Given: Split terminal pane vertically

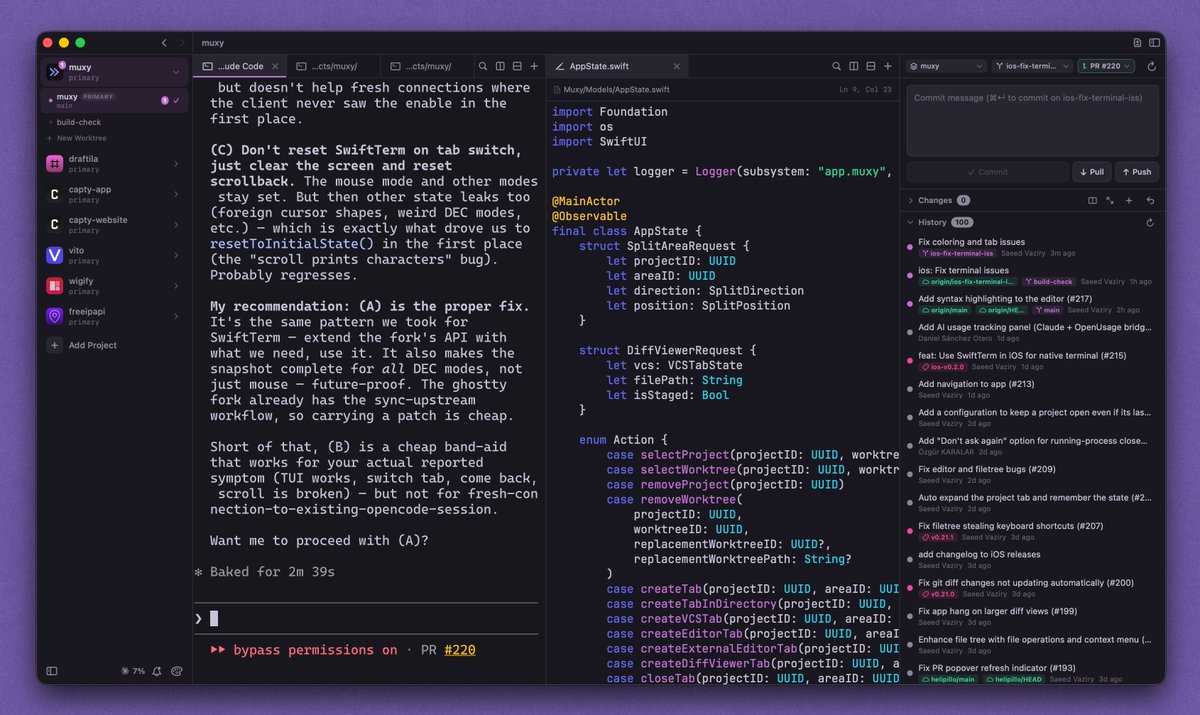Looking at the screenshot, I should coord(500,66).
